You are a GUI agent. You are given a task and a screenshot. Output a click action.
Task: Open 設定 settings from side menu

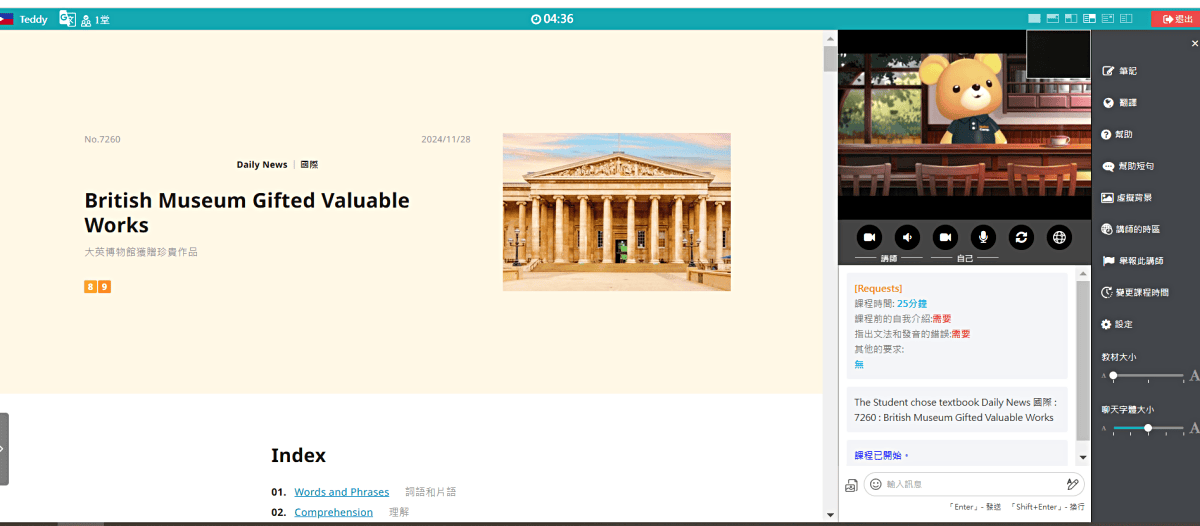(x=1117, y=324)
